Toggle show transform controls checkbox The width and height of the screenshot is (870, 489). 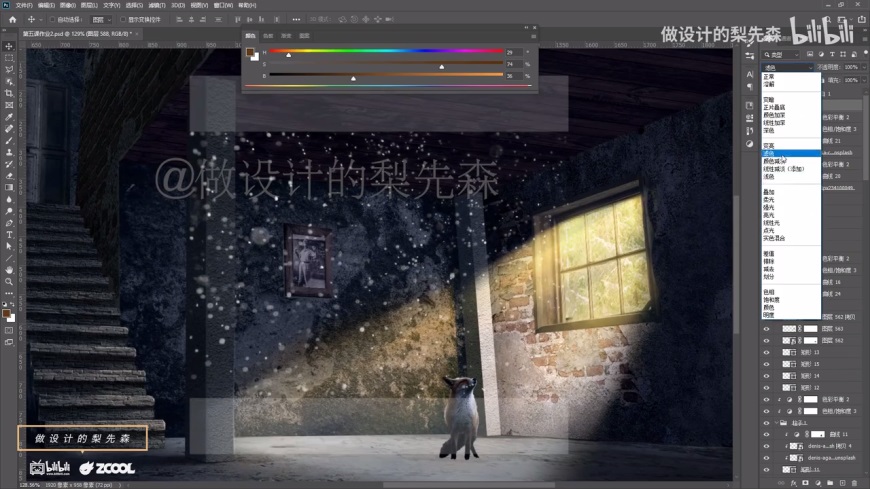pyautogui.click(x=123, y=19)
